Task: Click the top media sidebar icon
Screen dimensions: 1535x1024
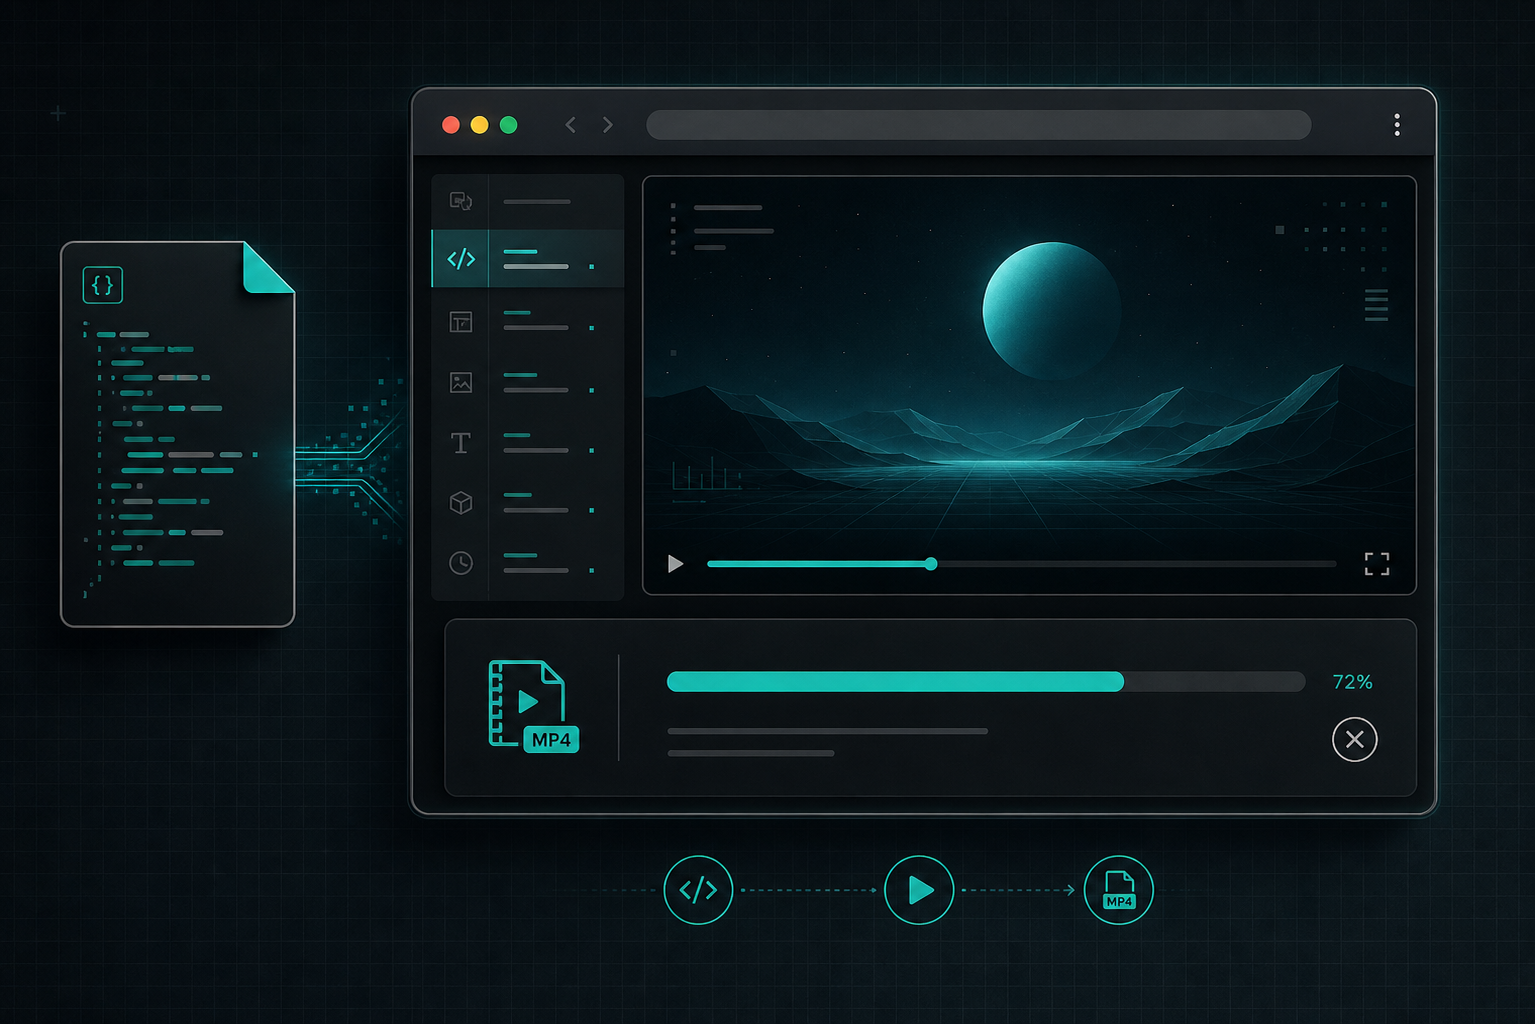Action: coord(461,201)
